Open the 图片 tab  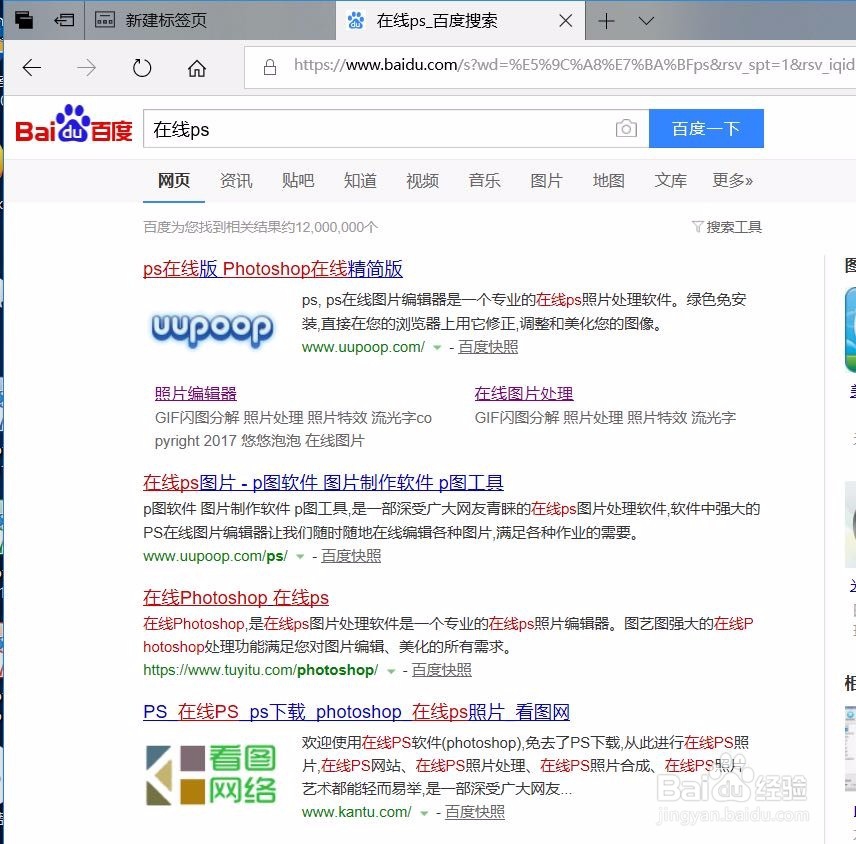coord(546,180)
